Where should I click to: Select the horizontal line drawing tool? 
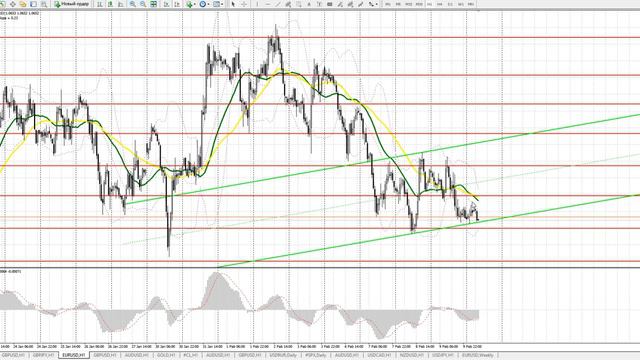click(x=268, y=4)
